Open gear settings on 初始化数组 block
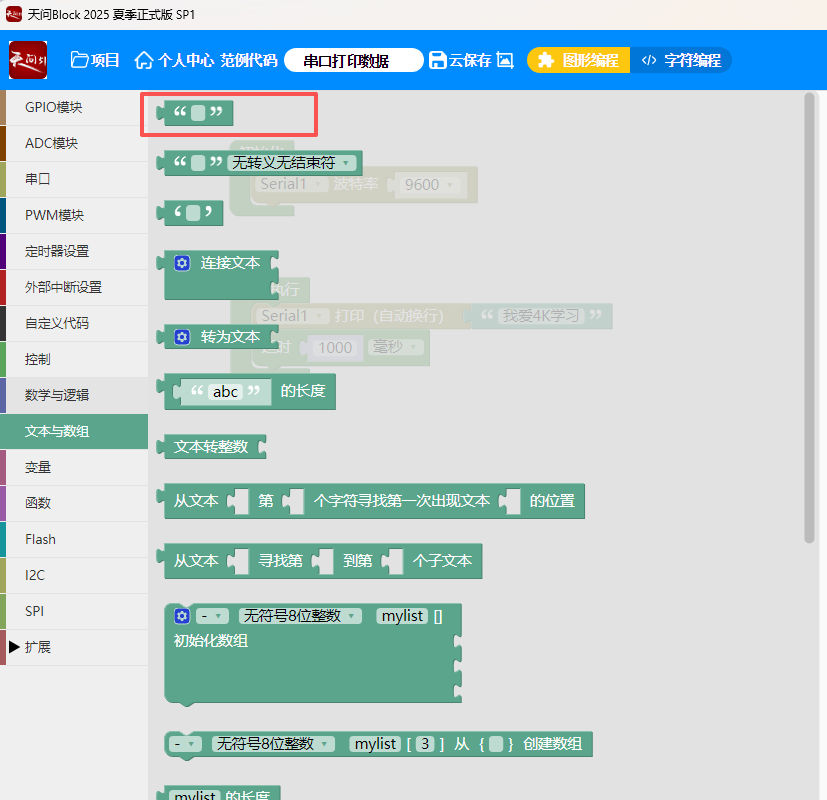This screenshot has width=827, height=800. (x=182, y=616)
